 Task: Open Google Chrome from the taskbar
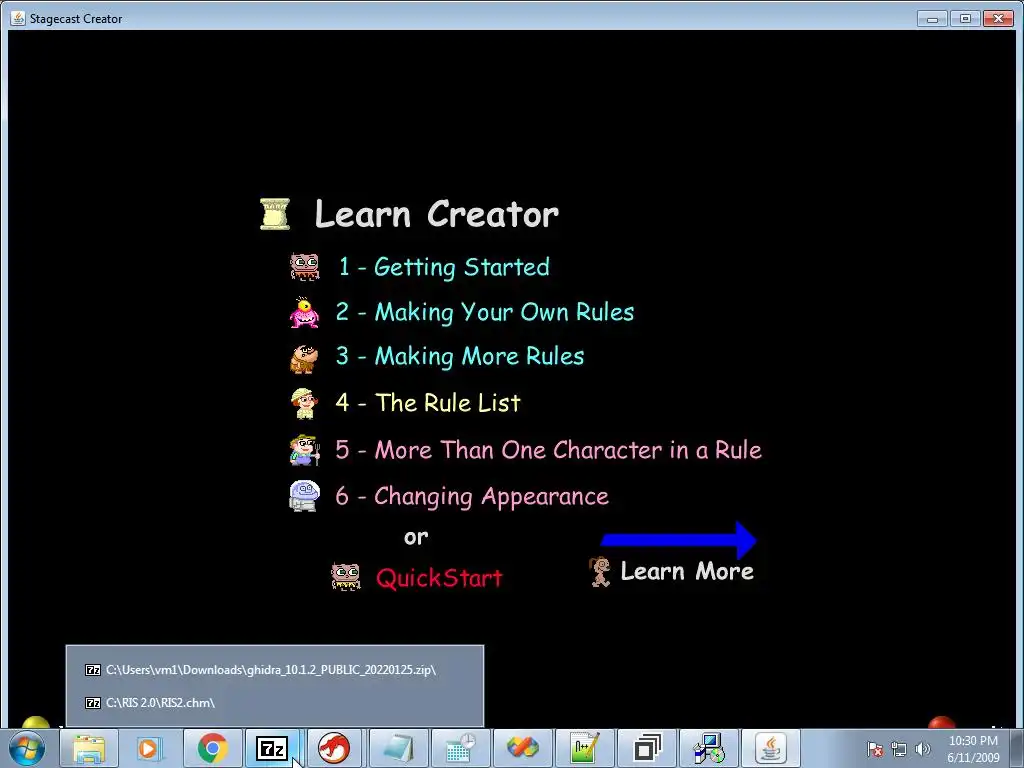pos(212,749)
